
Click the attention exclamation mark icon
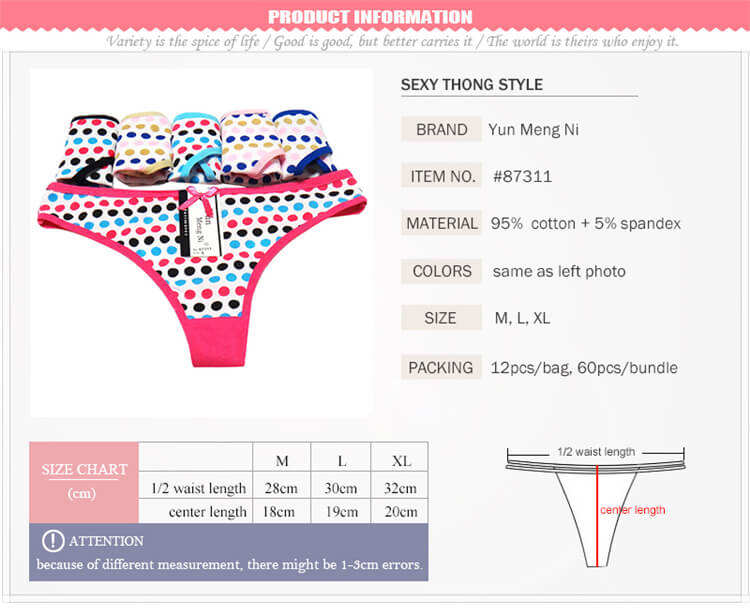(53, 541)
